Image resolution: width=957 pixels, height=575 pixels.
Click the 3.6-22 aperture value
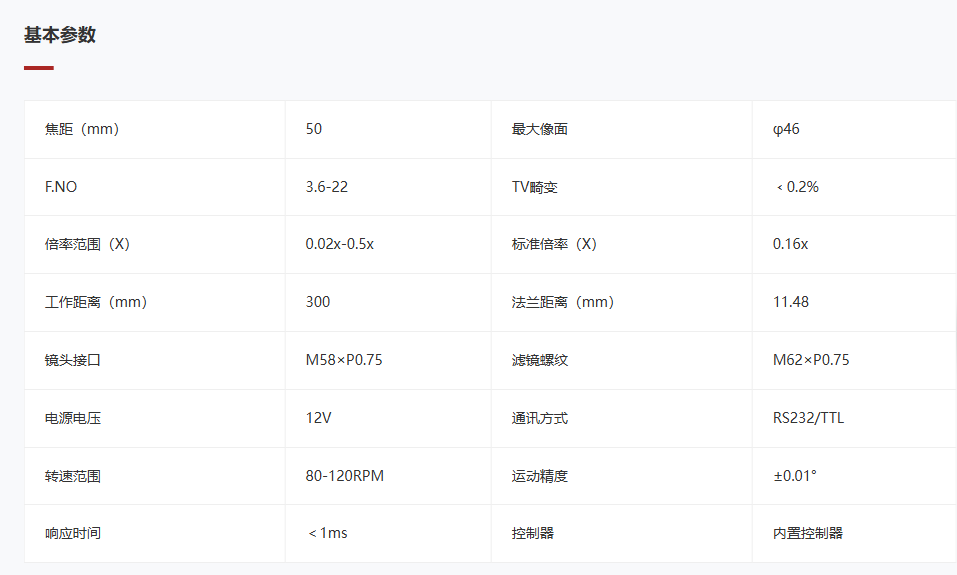(327, 187)
